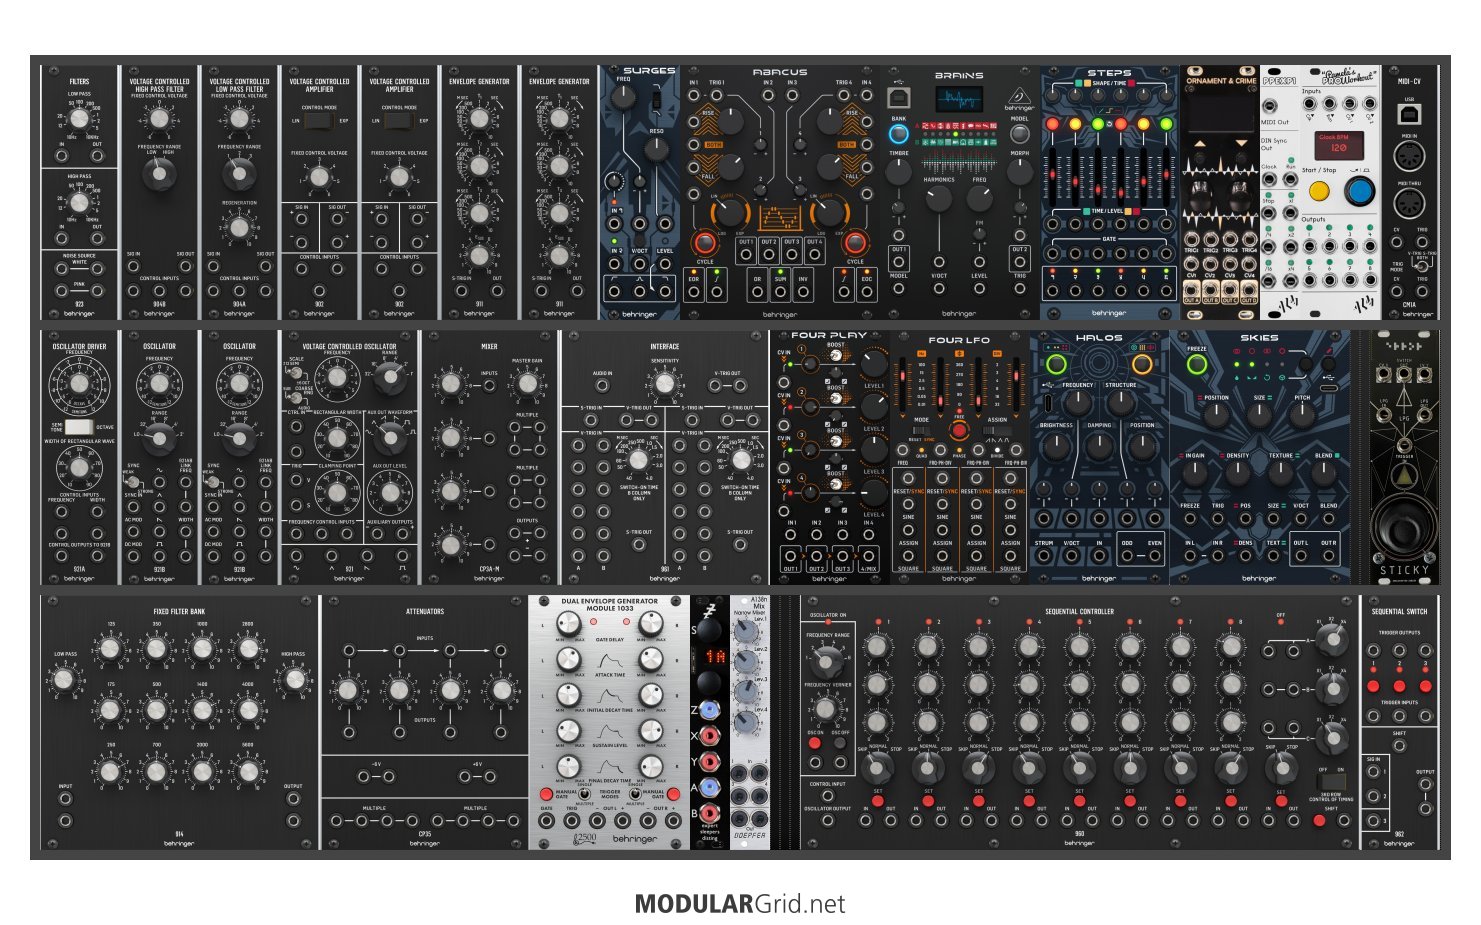1481x925 pixels.
Task: Click the red center button on Four LFO
Action: point(959,430)
